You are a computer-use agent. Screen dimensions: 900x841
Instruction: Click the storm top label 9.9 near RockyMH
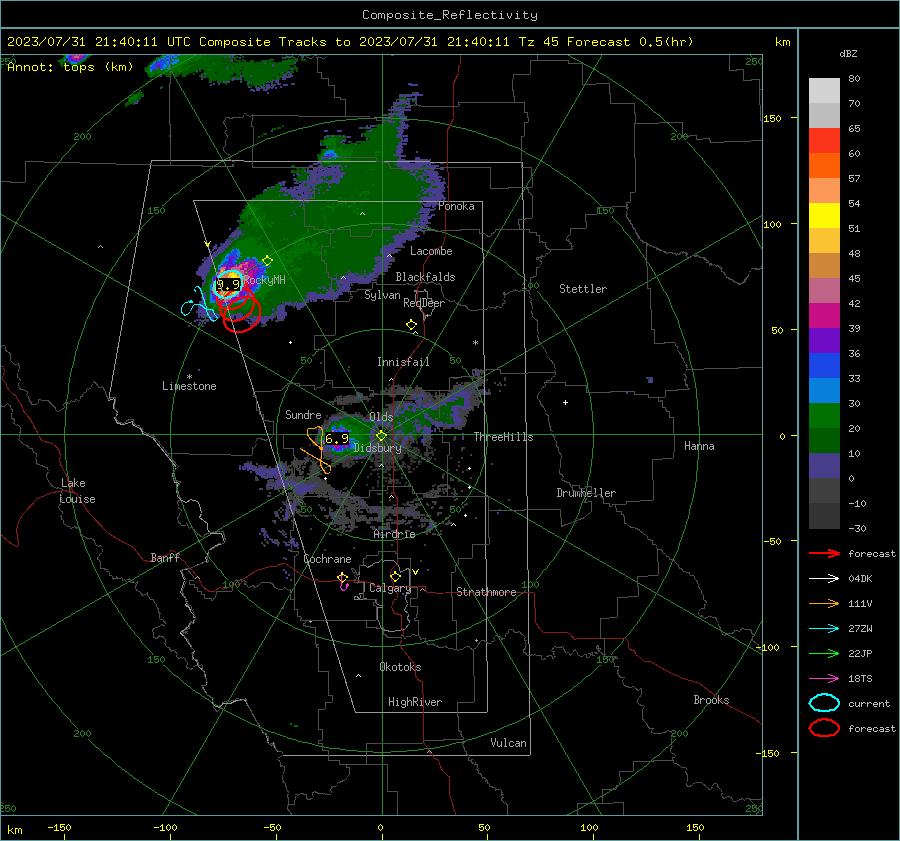(x=228, y=285)
